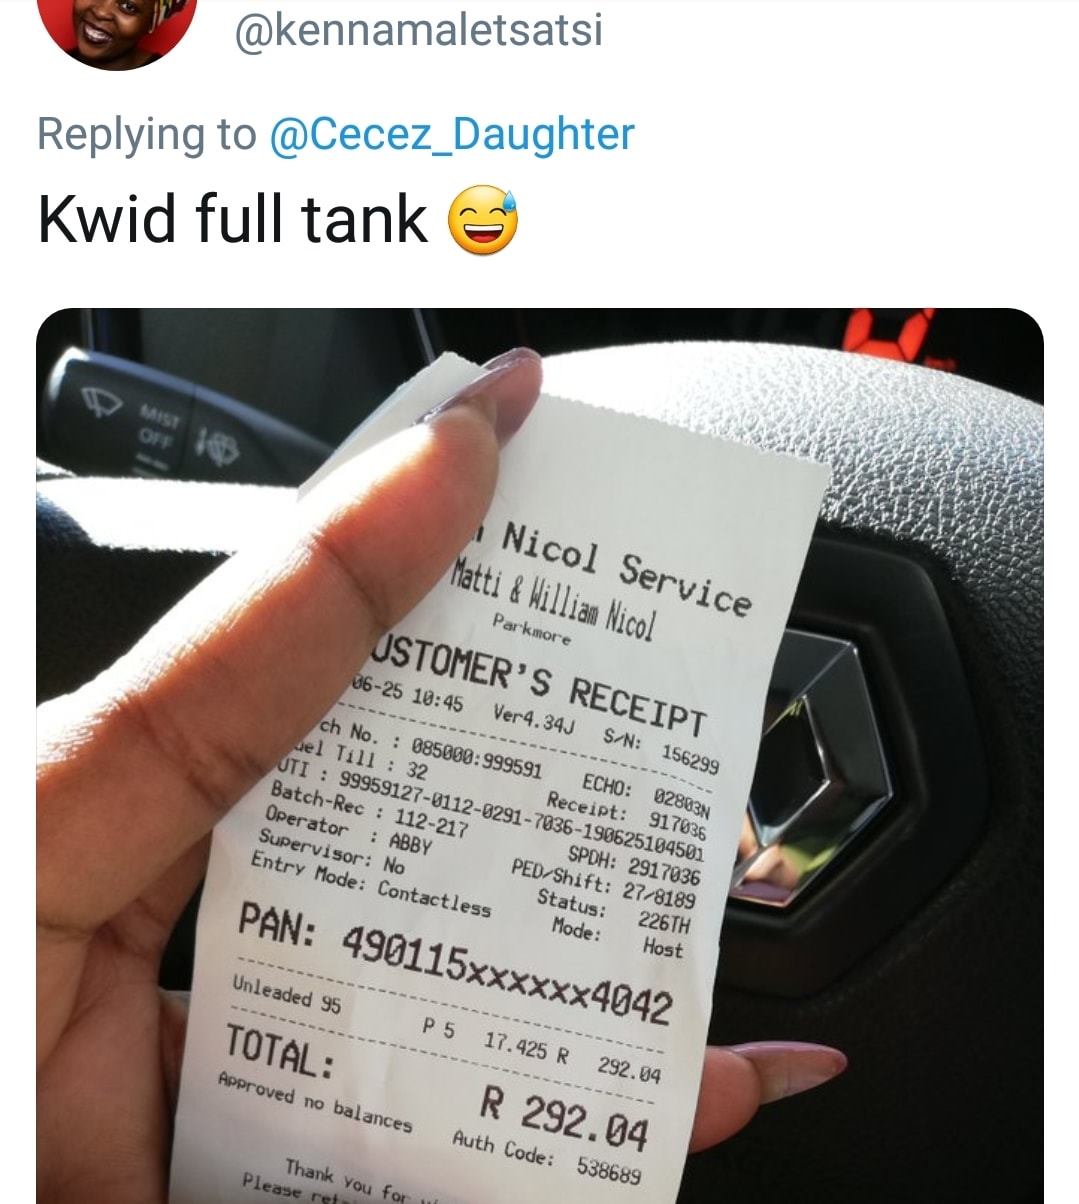Tap the 'Nicol Service' receipt header
This screenshot has width=1079, height=1204.
[623, 566]
